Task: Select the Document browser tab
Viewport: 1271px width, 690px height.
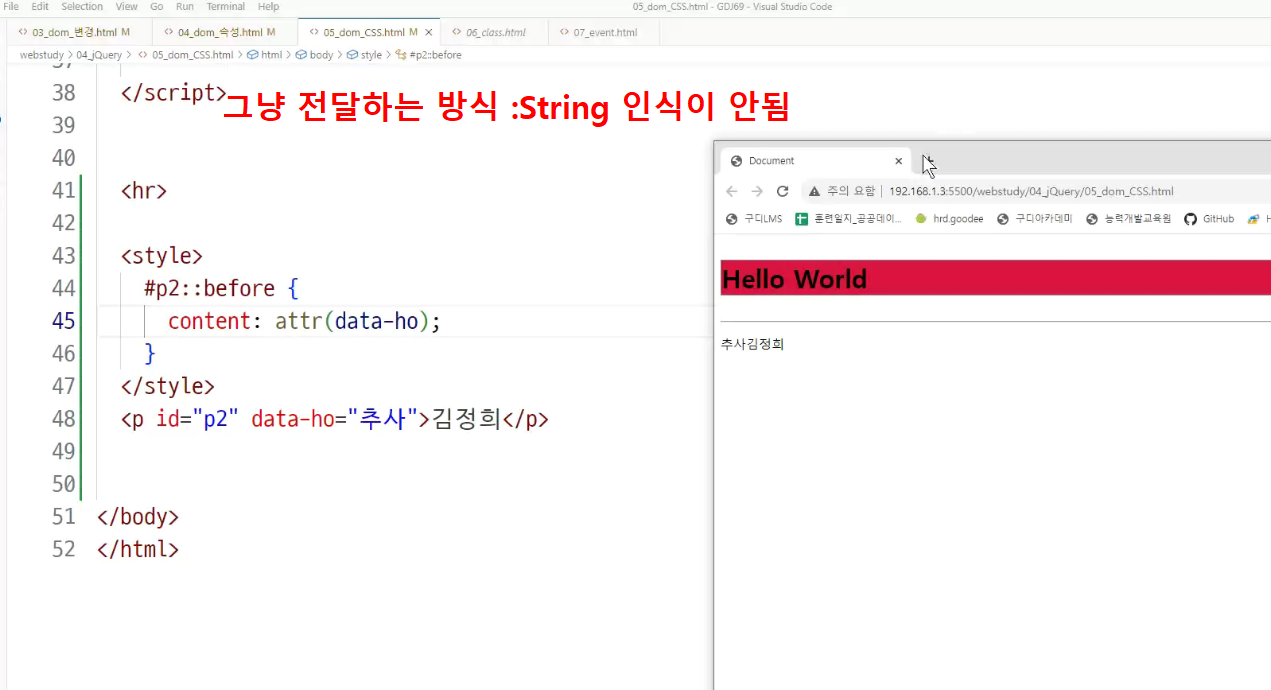Action: pos(815,160)
